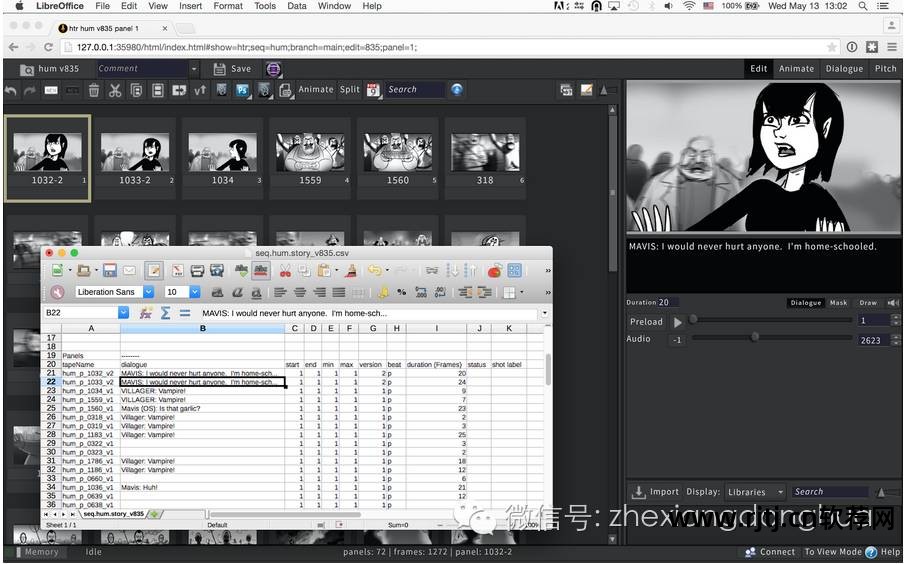
Task: Click the export as PDF icon
Action: click(177, 270)
